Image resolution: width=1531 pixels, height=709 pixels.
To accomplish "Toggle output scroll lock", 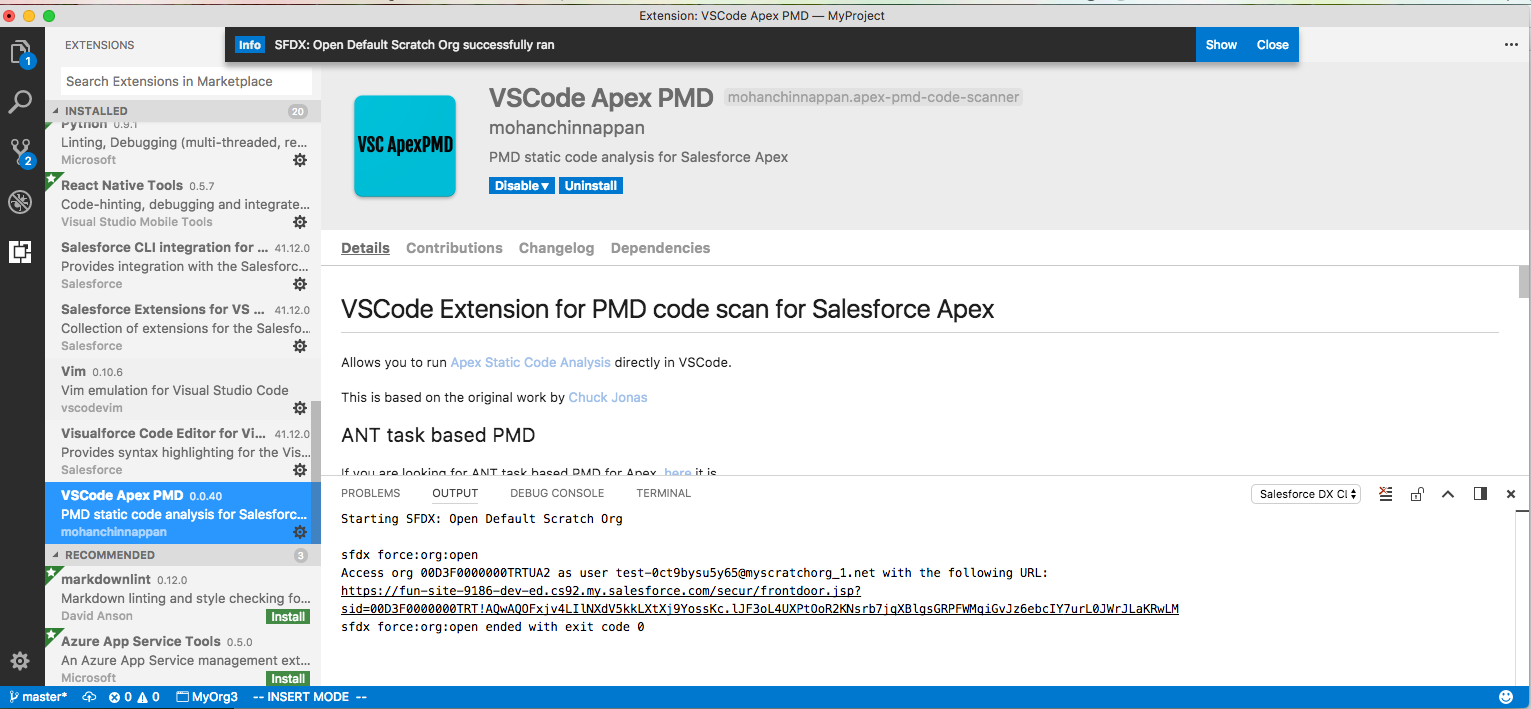I will [x=1417, y=494].
